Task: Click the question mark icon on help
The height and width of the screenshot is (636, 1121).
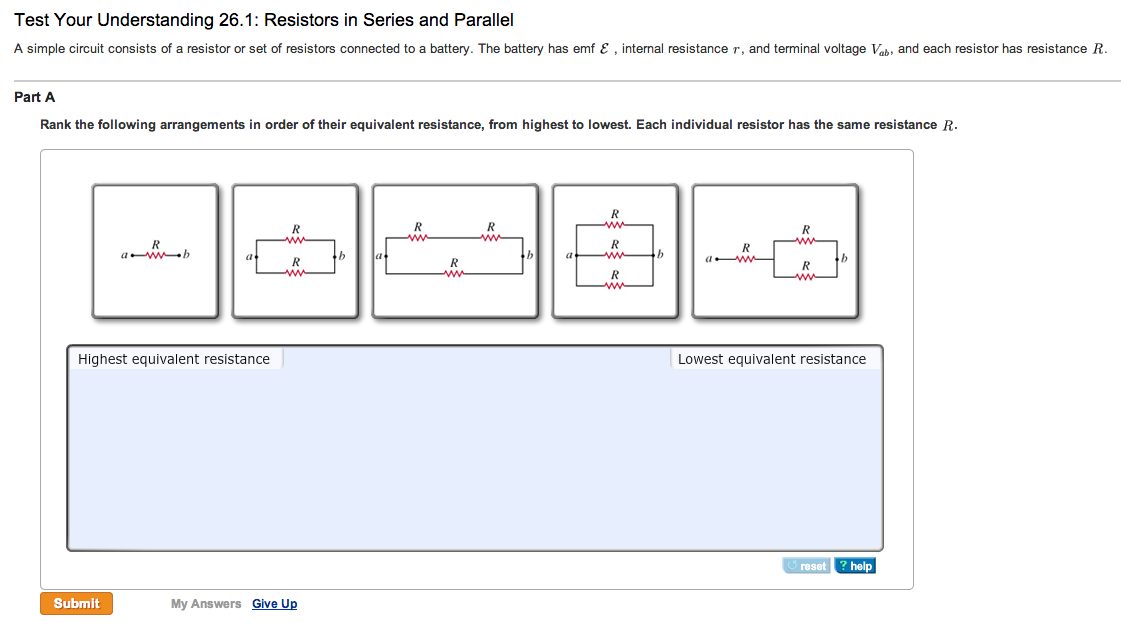Action: pos(843,565)
